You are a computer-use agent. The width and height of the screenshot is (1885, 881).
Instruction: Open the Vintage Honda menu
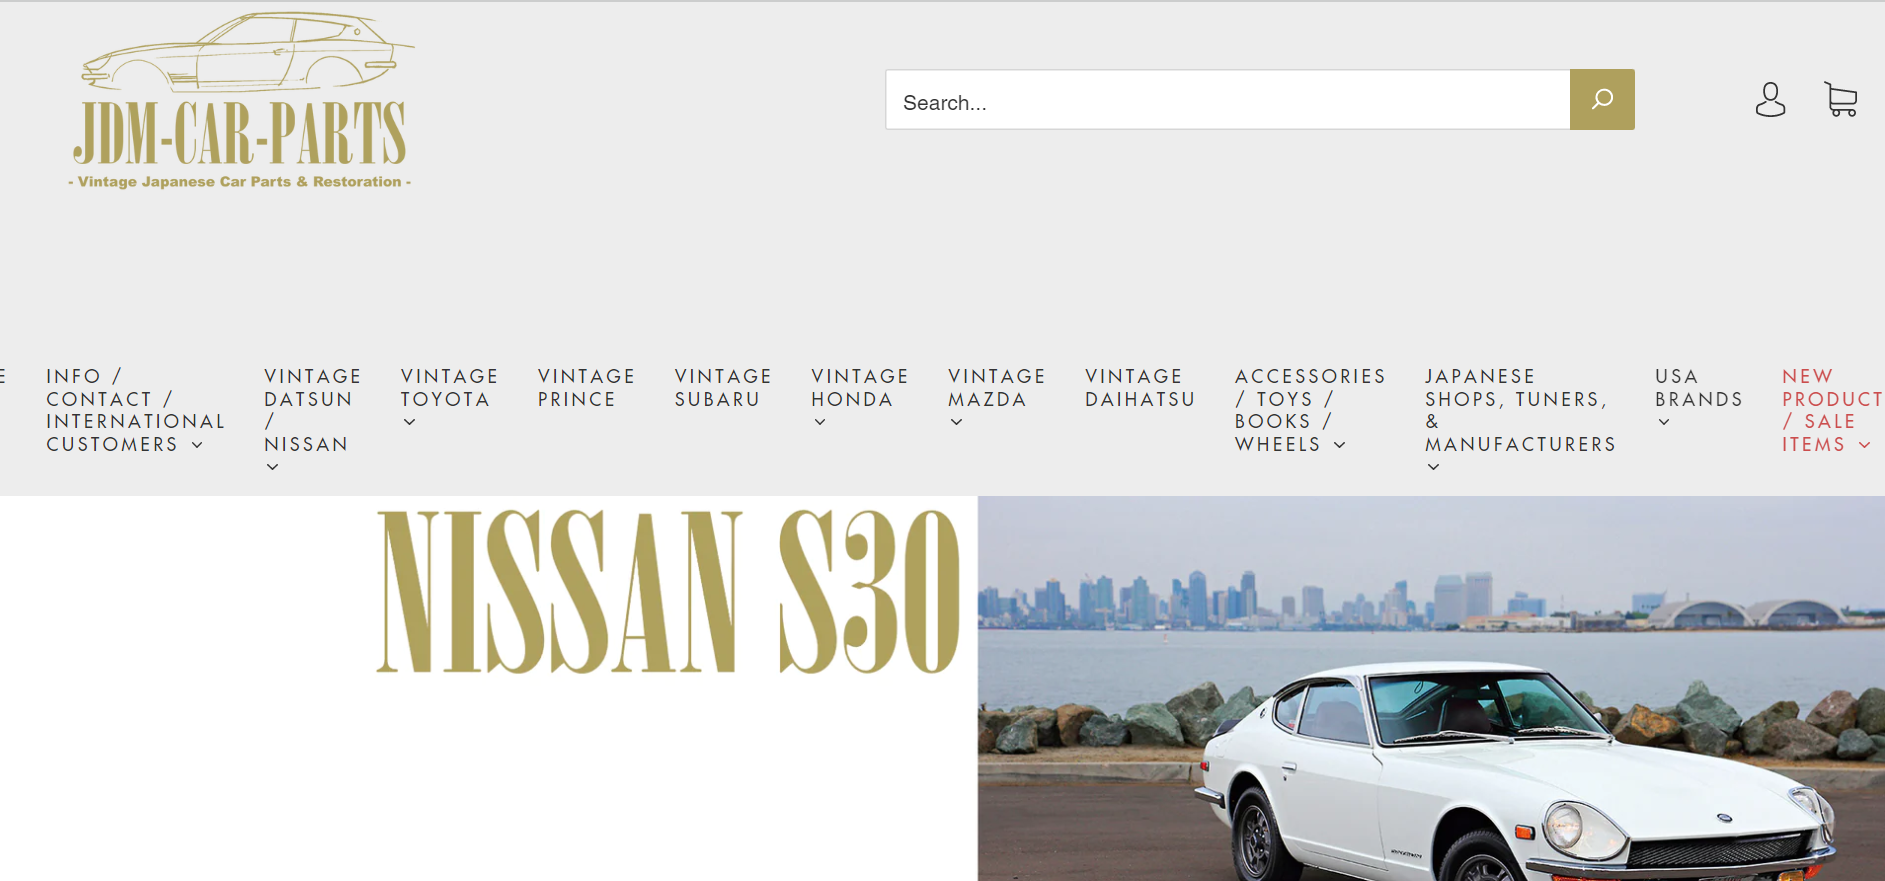pos(860,398)
